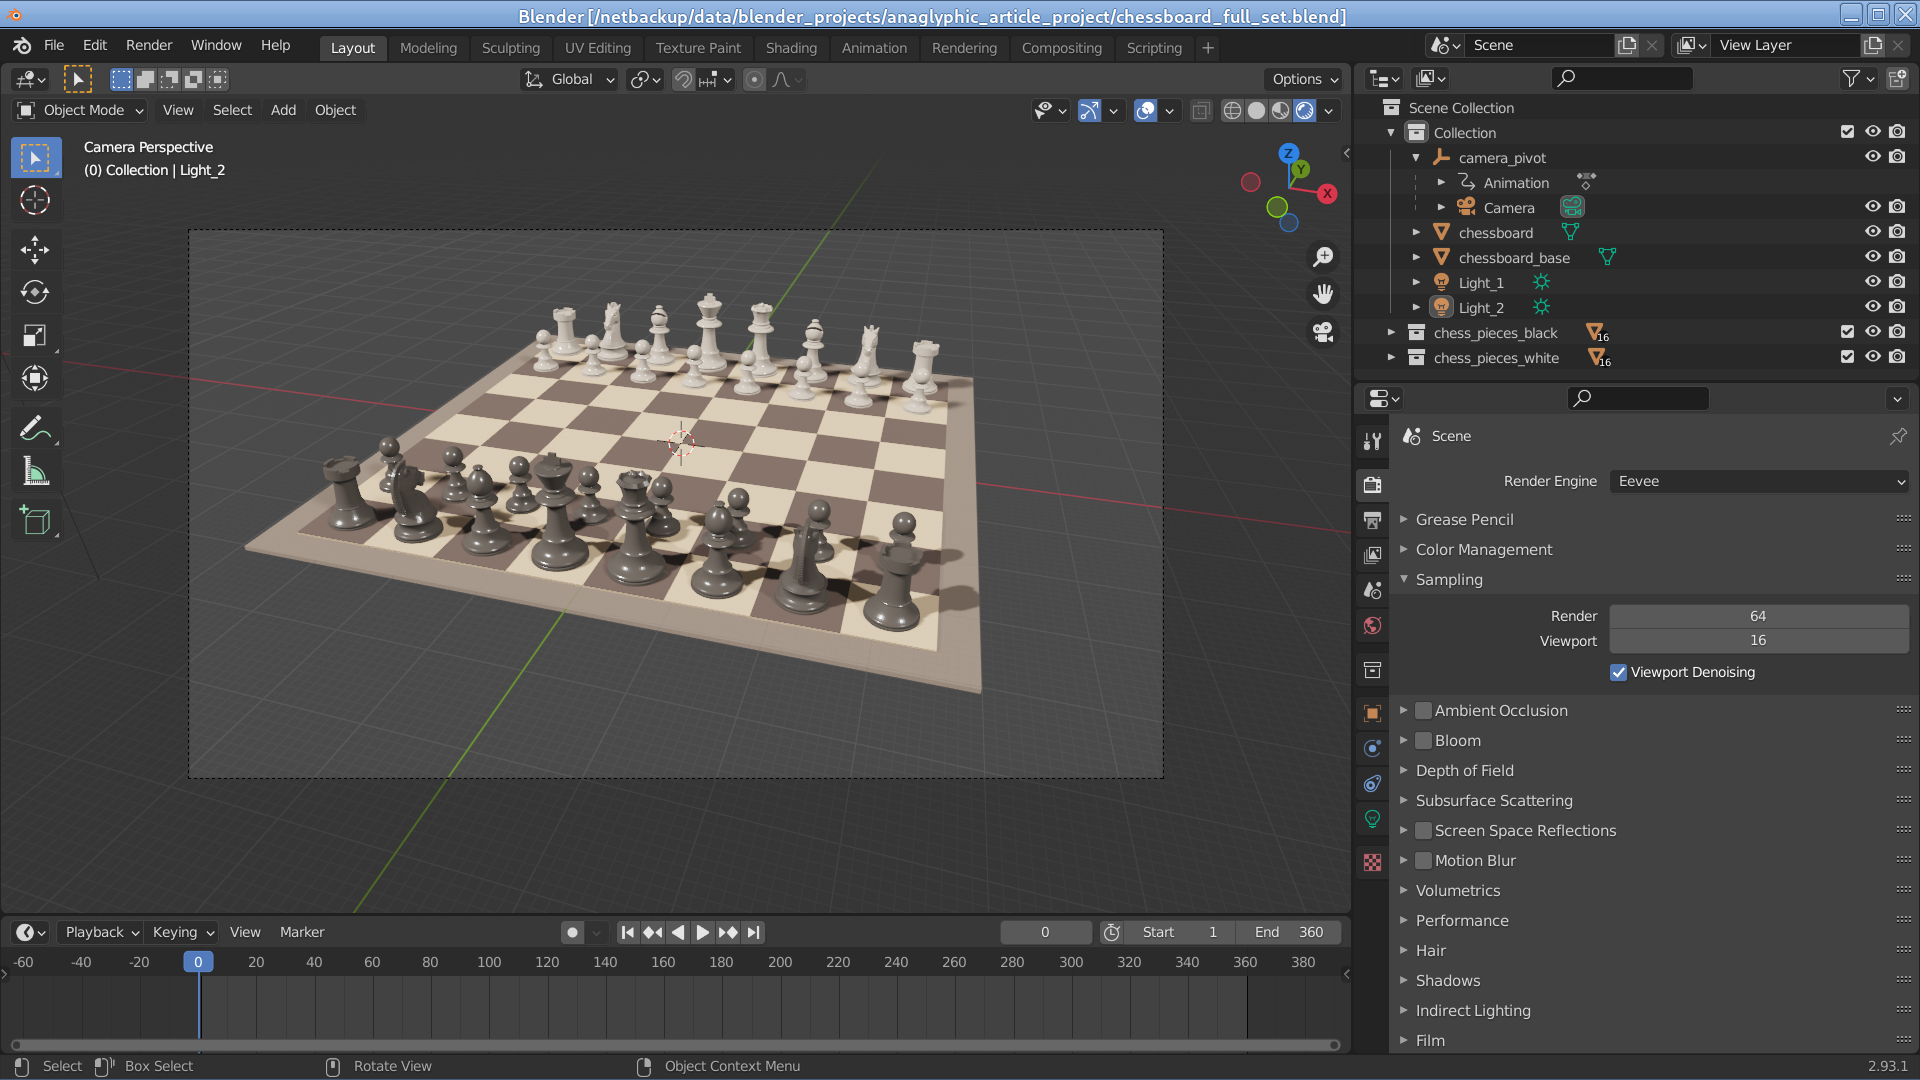Select the Move tool in the toolbar
This screenshot has width=1920, height=1080.
(x=35, y=249)
